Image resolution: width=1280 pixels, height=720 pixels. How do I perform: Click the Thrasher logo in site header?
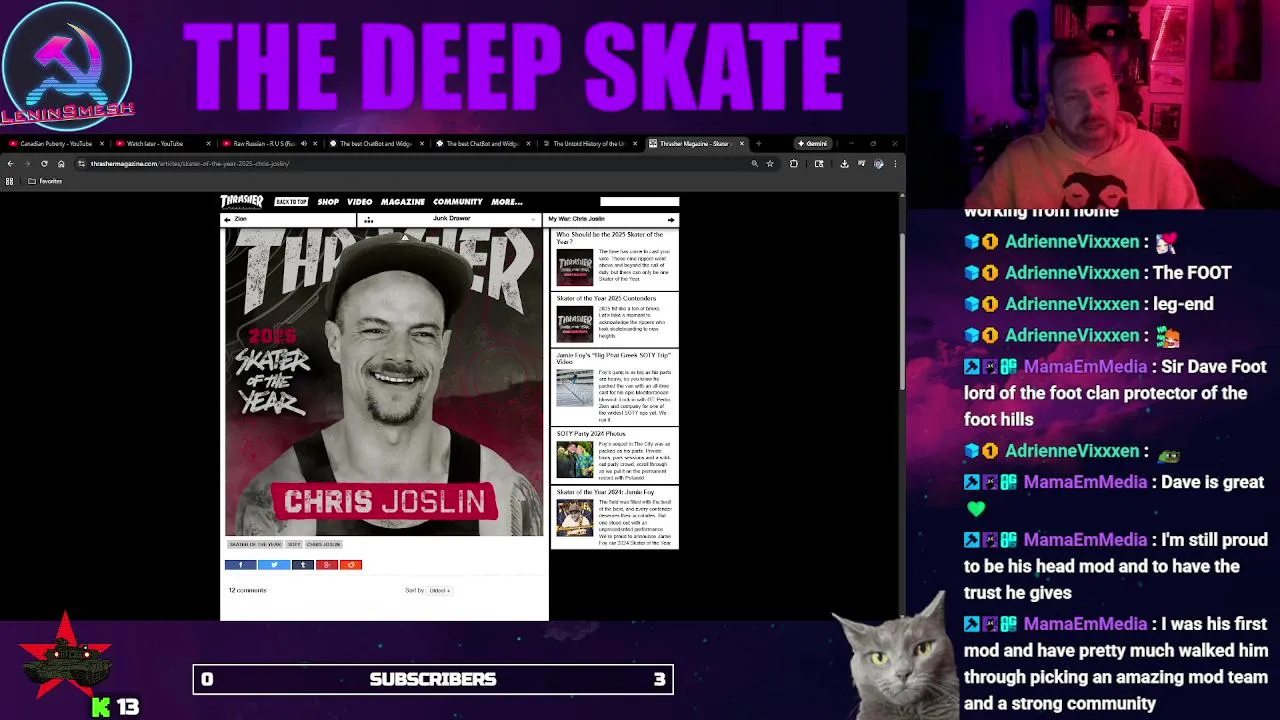(242, 201)
